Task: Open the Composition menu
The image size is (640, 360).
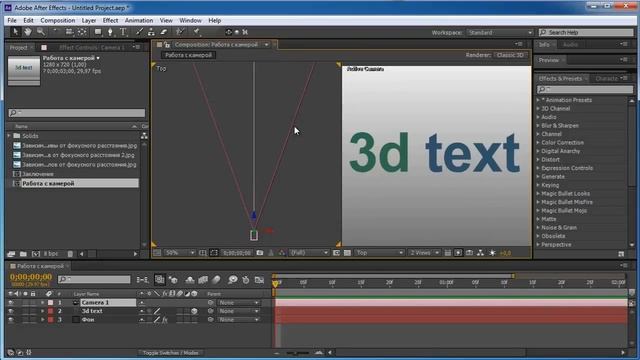Action: (58, 20)
